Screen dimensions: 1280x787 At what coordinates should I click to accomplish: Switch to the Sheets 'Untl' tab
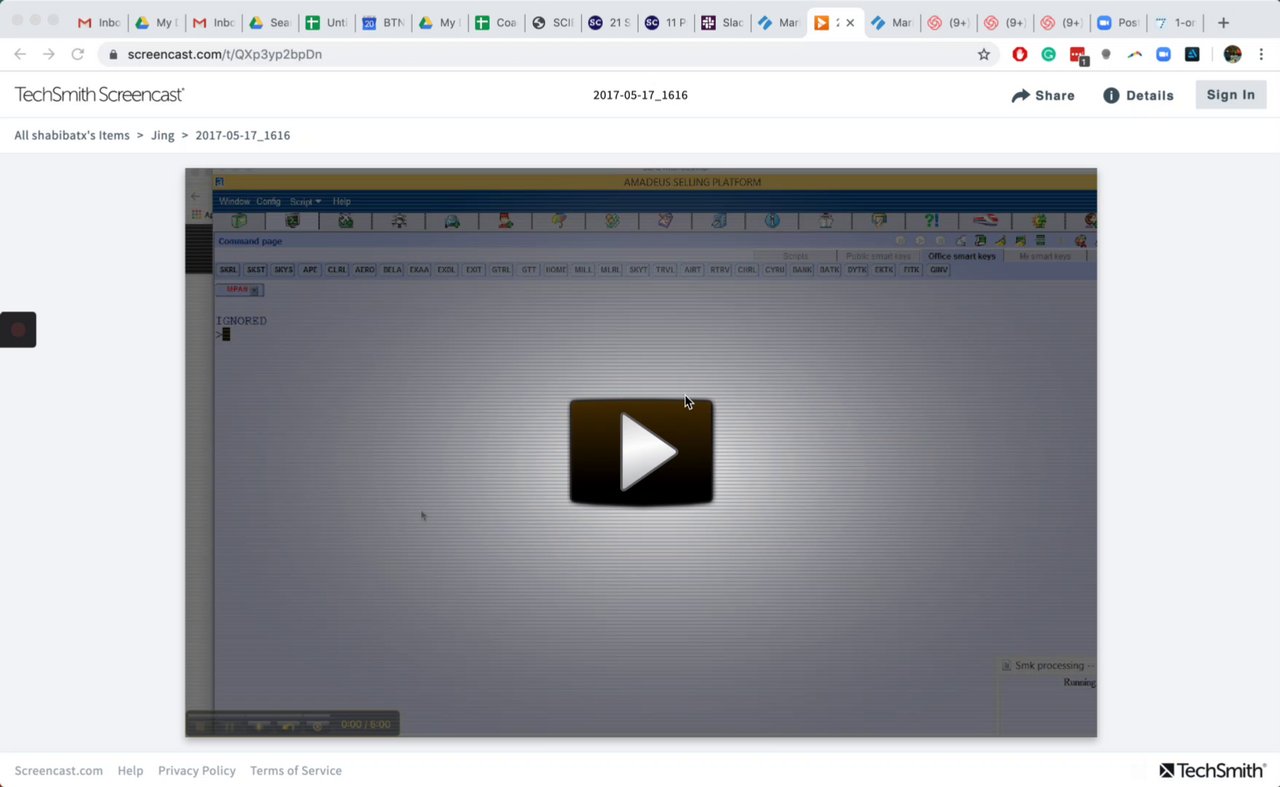(327, 22)
